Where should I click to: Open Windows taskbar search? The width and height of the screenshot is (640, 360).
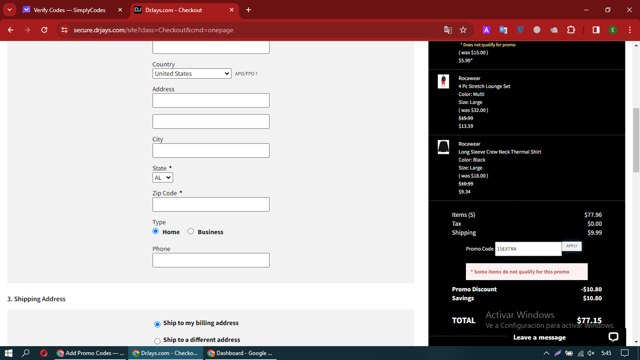click(x=26, y=353)
